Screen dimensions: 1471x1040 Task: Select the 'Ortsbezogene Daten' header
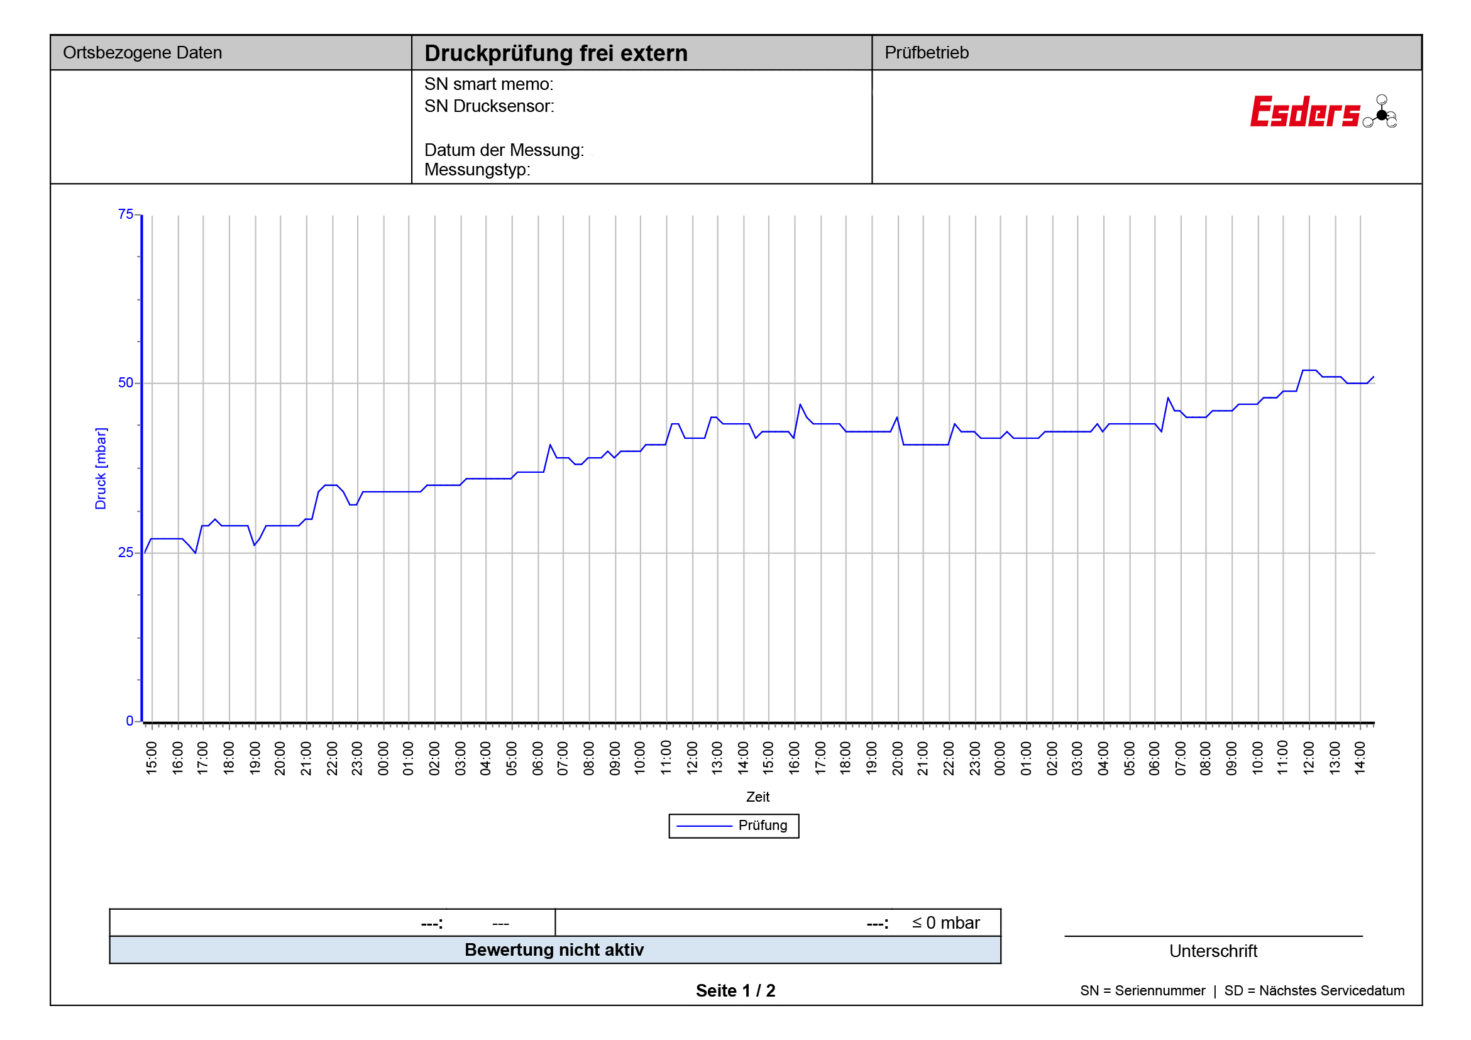click(142, 53)
